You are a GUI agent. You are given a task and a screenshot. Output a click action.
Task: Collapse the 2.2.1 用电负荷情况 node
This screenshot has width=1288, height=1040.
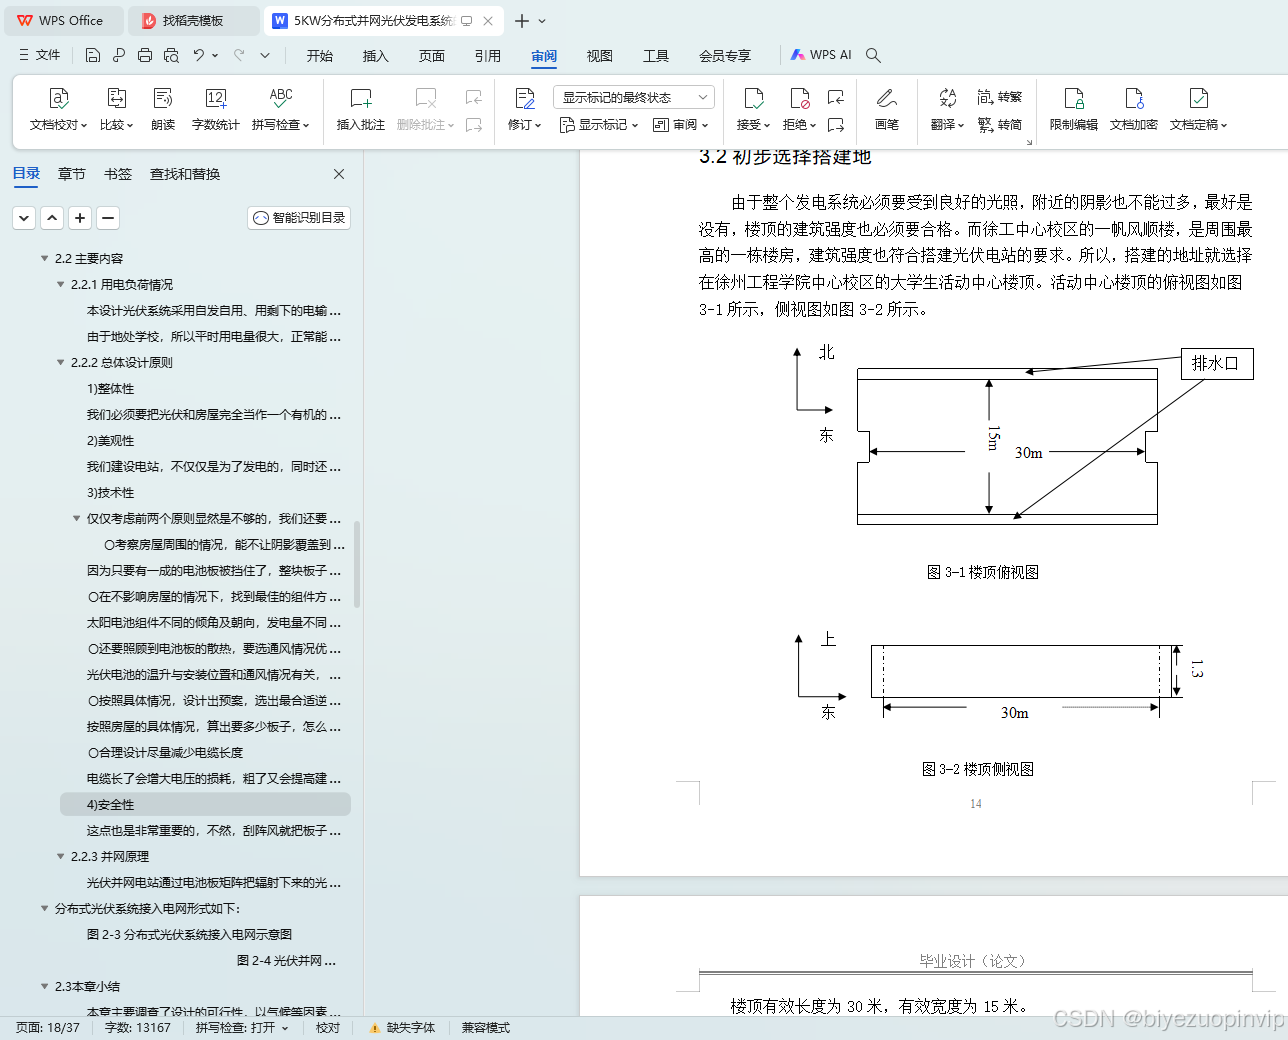[61, 285]
